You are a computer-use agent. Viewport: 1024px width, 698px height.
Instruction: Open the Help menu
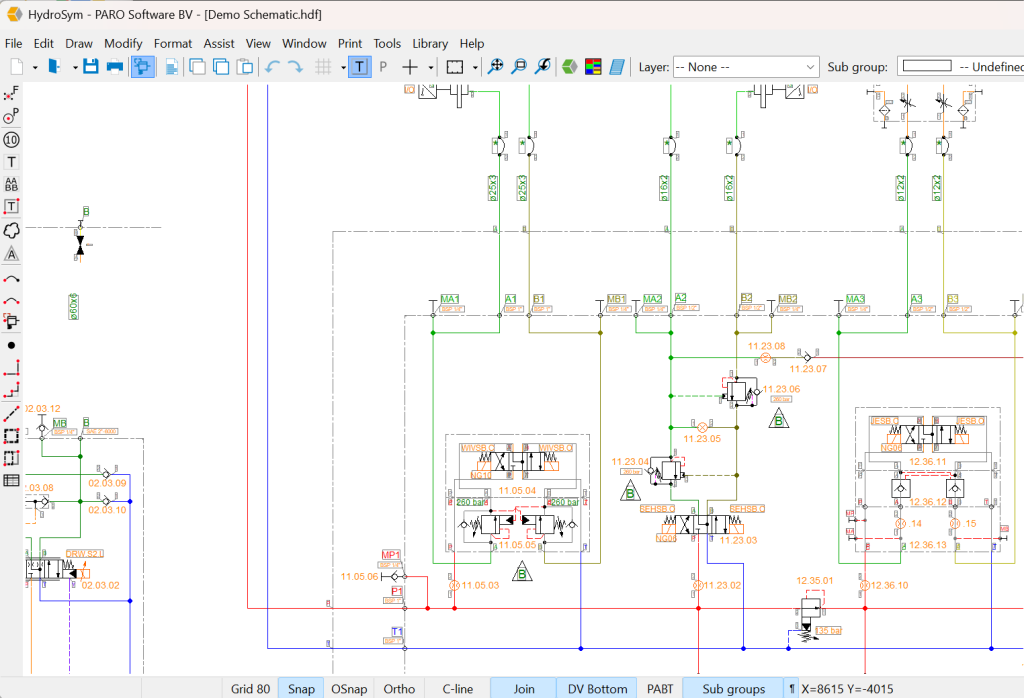click(472, 43)
